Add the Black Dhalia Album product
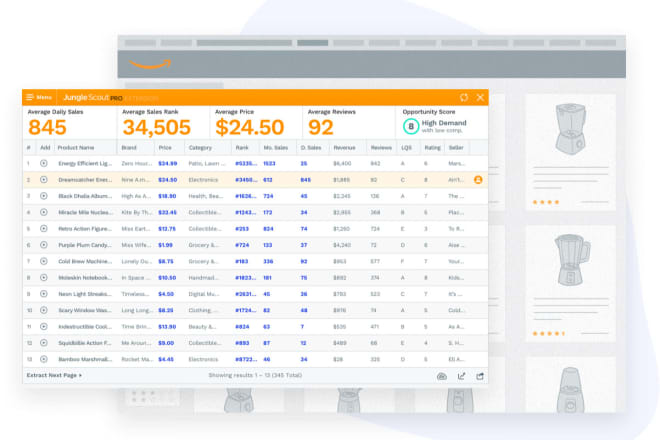The height and width of the screenshot is (440, 660). 44,196
